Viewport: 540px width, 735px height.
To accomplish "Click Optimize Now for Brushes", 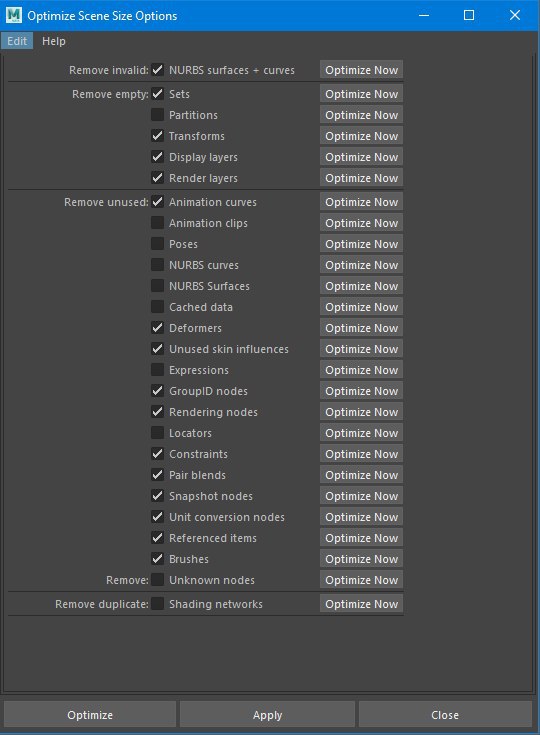I will point(361,559).
